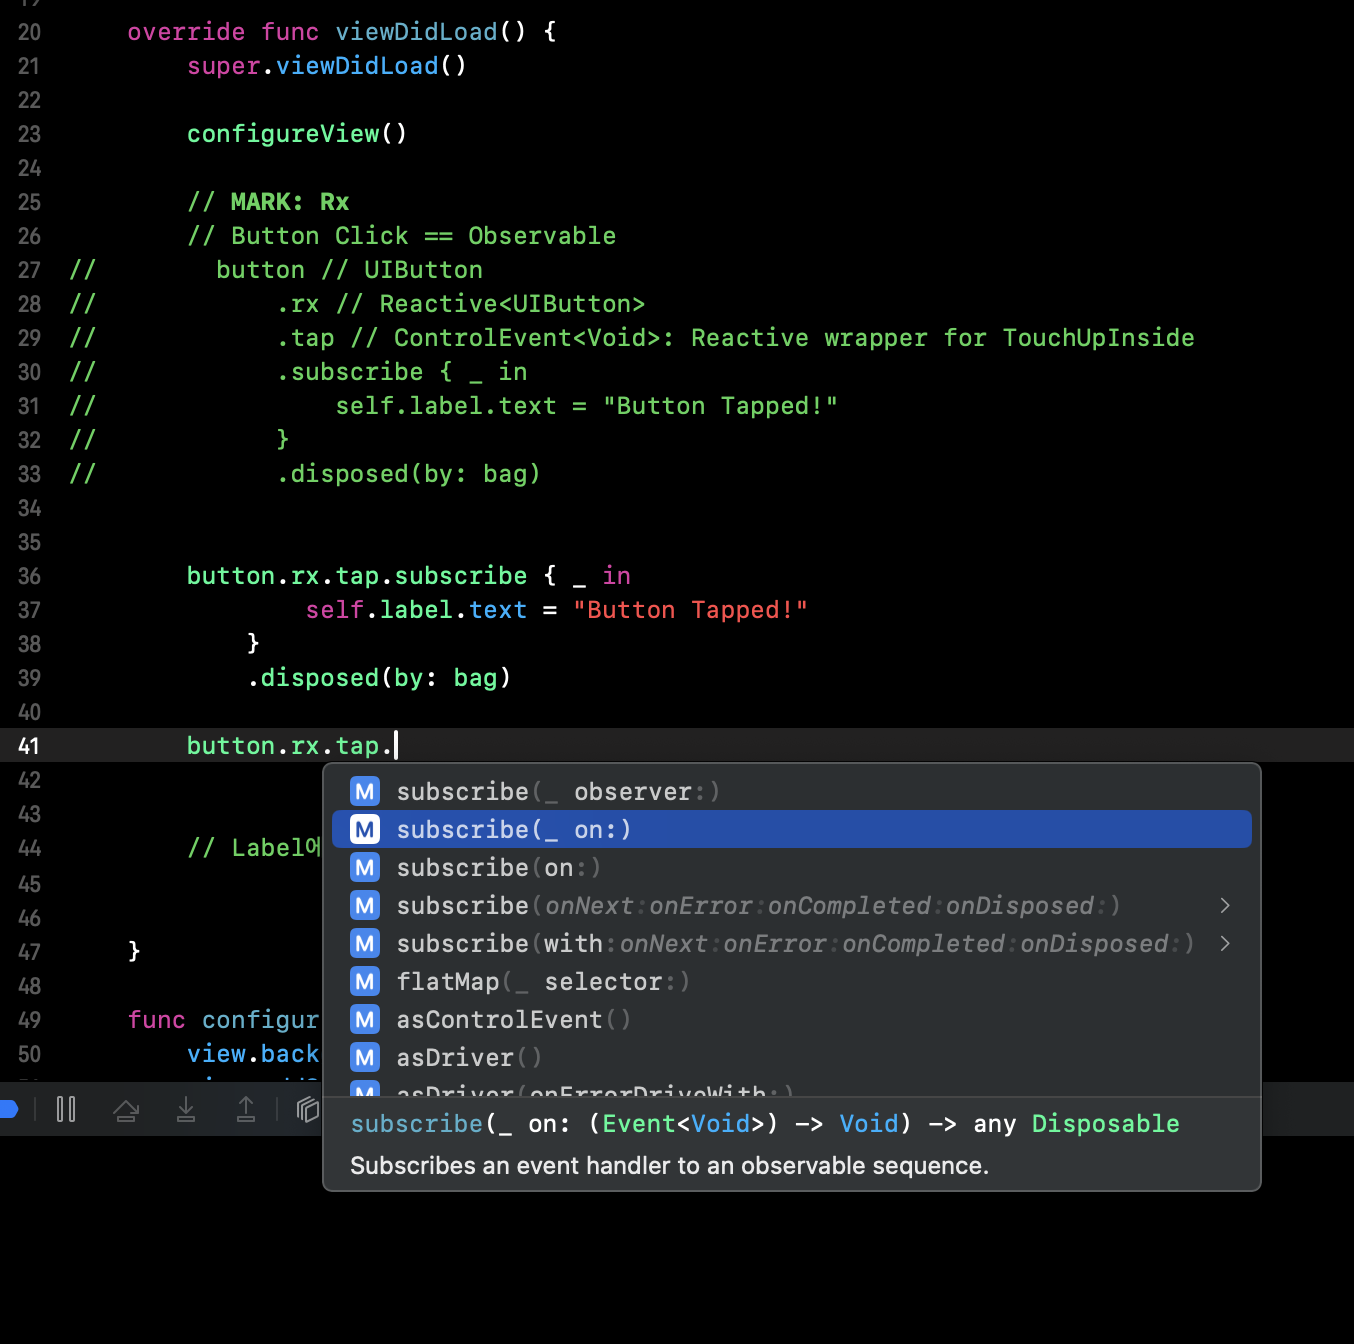1354x1344 pixels.
Task: Choose asControlEvent() completion
Action: click(792, 1020)
